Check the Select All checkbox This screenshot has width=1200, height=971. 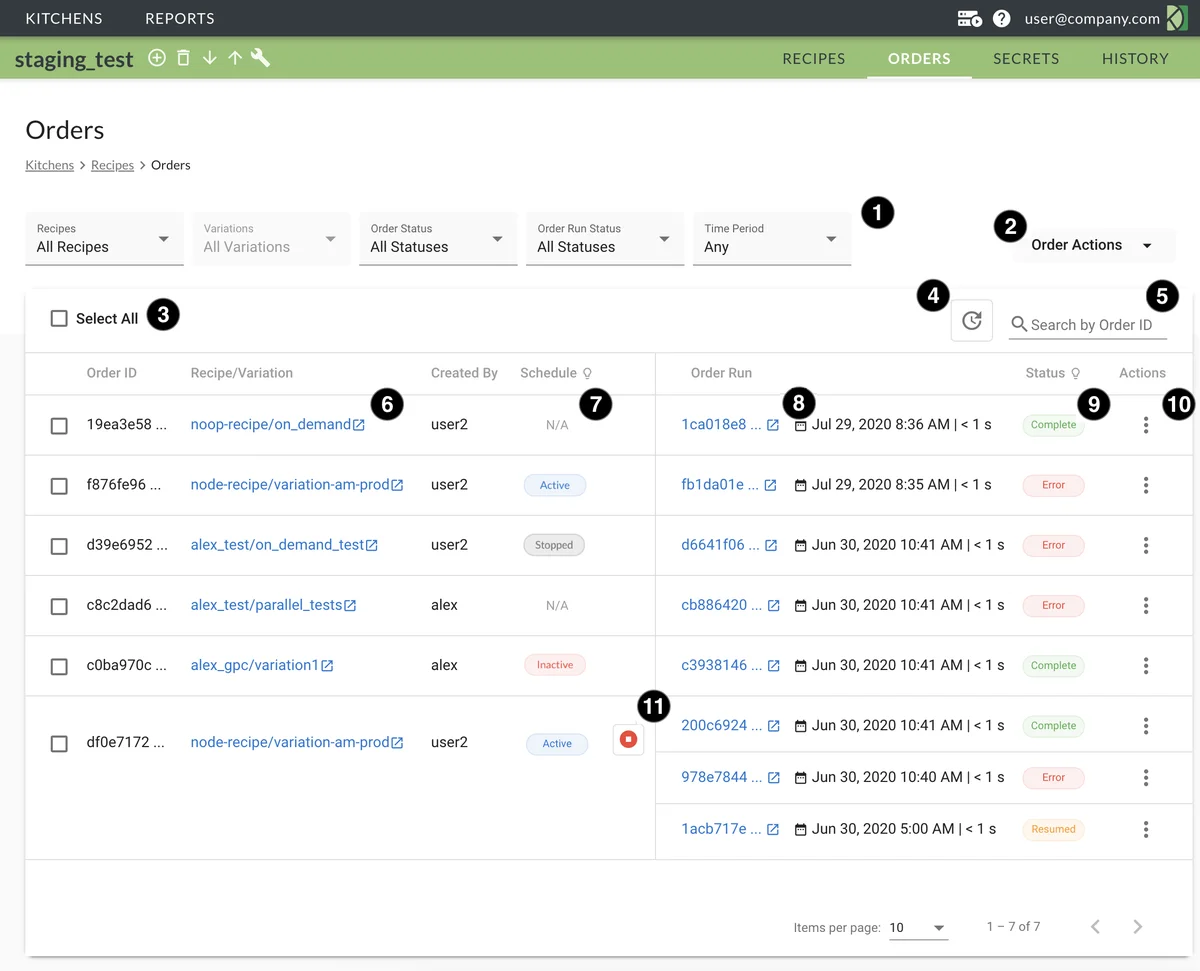(x=59, y=319)
